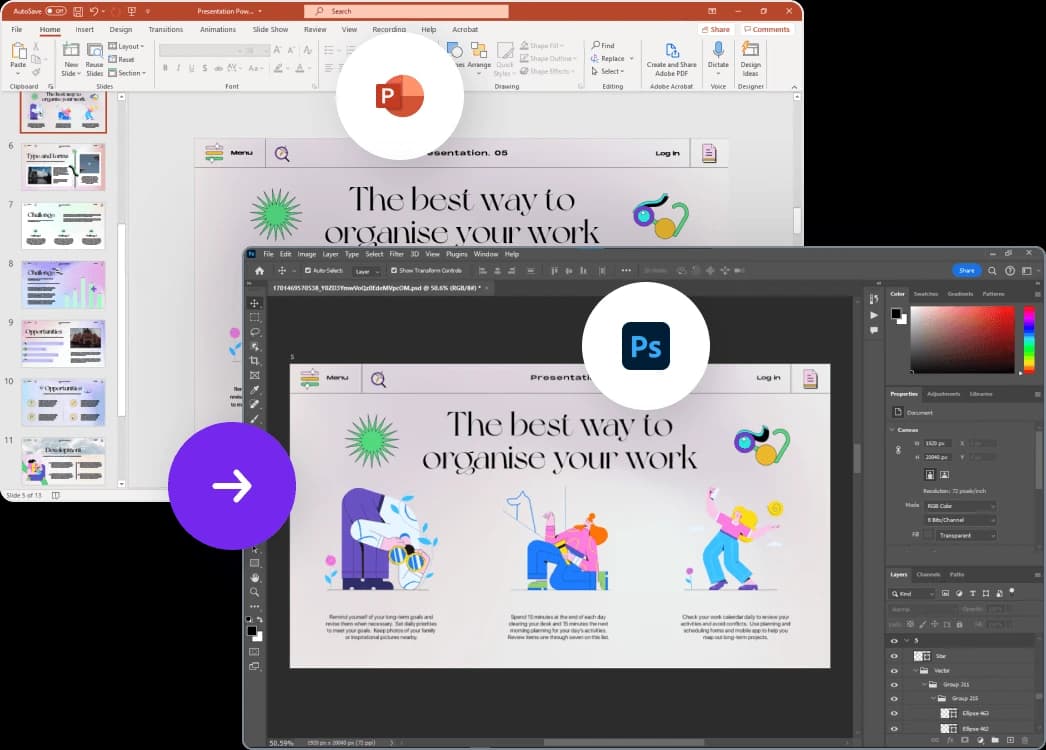Open the History panel icon in Photoshop
1046x750 pixels.
[x=874, y=299]
